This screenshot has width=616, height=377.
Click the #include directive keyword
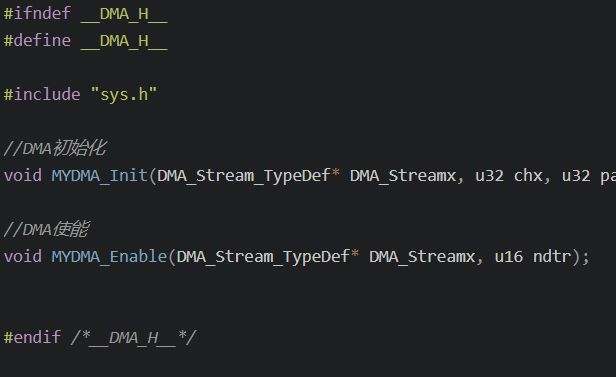point(42,95)
